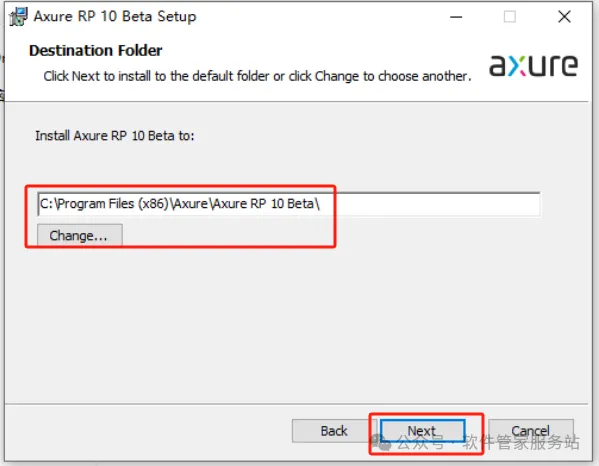
Task: Place cursor after "Axure RP 10 Beta\" path text
Action: pyautogui.click(x=321, y=204)
